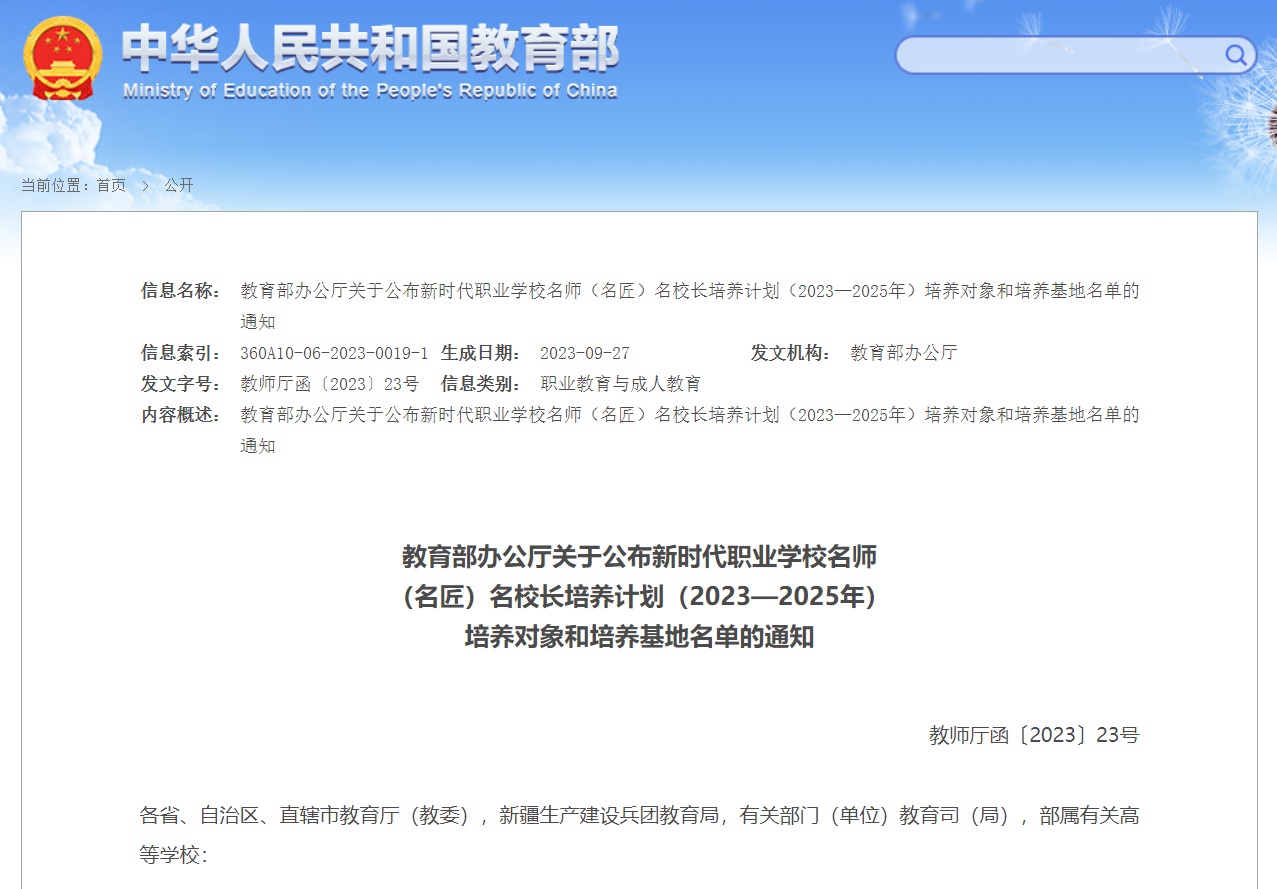
Task: Click the 当前位置 label
Action: 56,185
